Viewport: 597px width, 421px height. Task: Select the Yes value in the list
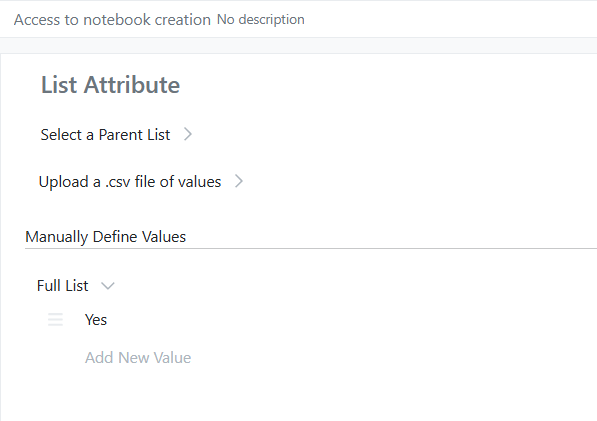point(96,320)
